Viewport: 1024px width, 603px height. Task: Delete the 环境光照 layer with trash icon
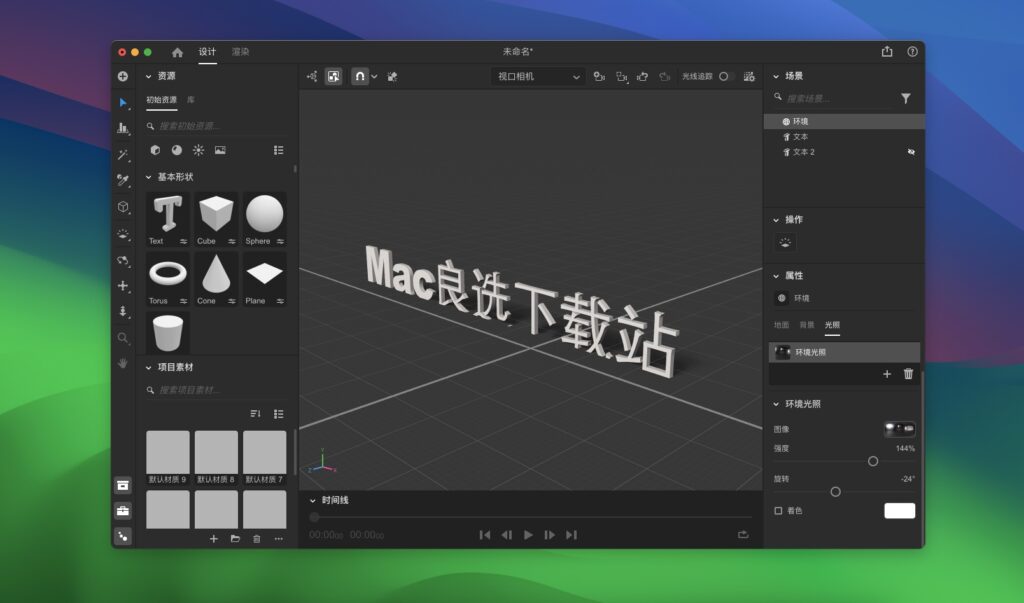pyautogui.click(x=907, y=374)
